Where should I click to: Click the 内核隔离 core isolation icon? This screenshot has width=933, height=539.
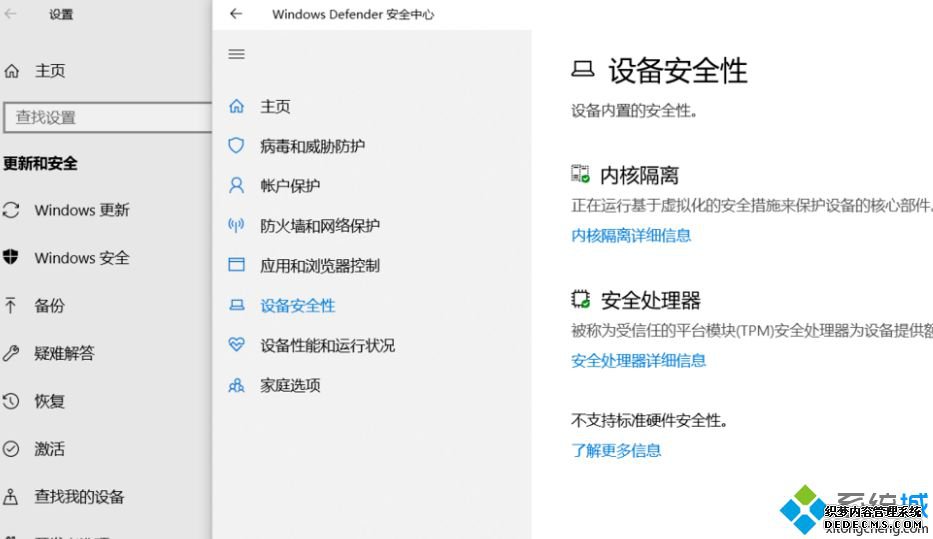point(580,174)
